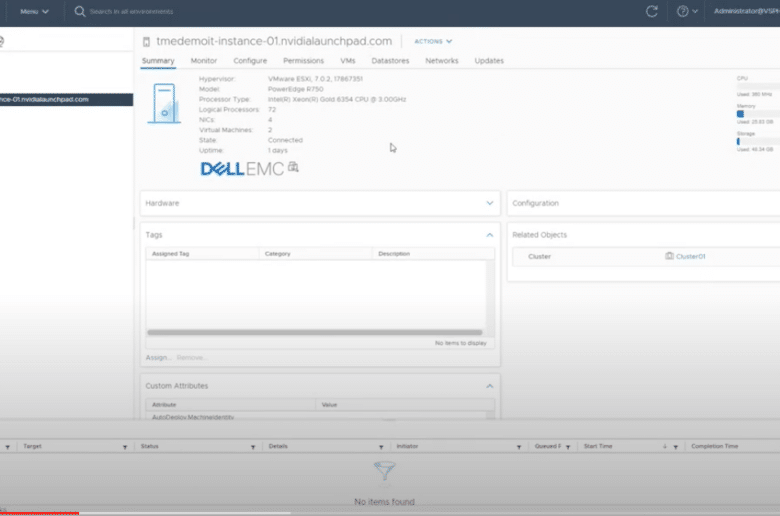Viewport: 780px width, 516px height.
Task: Click the icon next to Dell EMC logo
Action: point(293,167)
